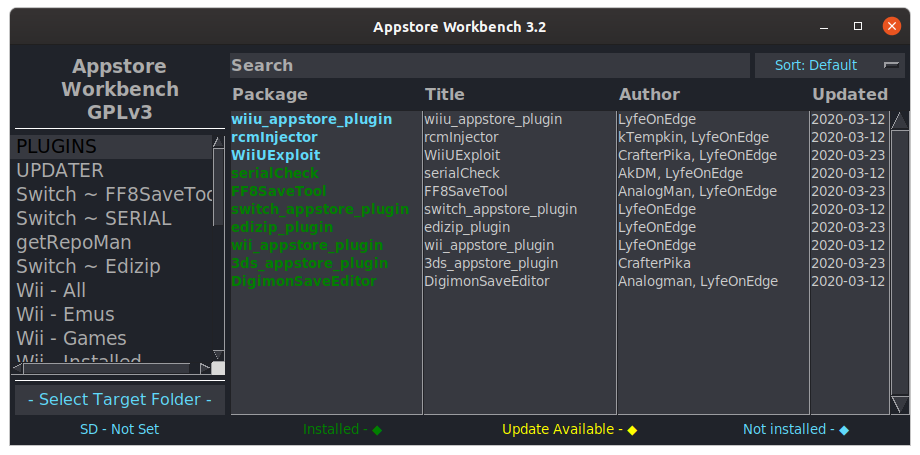The image size is (920, 455).
Task: Select the 3ds_appstore_plugin package
Action: (x=309, y=263)
